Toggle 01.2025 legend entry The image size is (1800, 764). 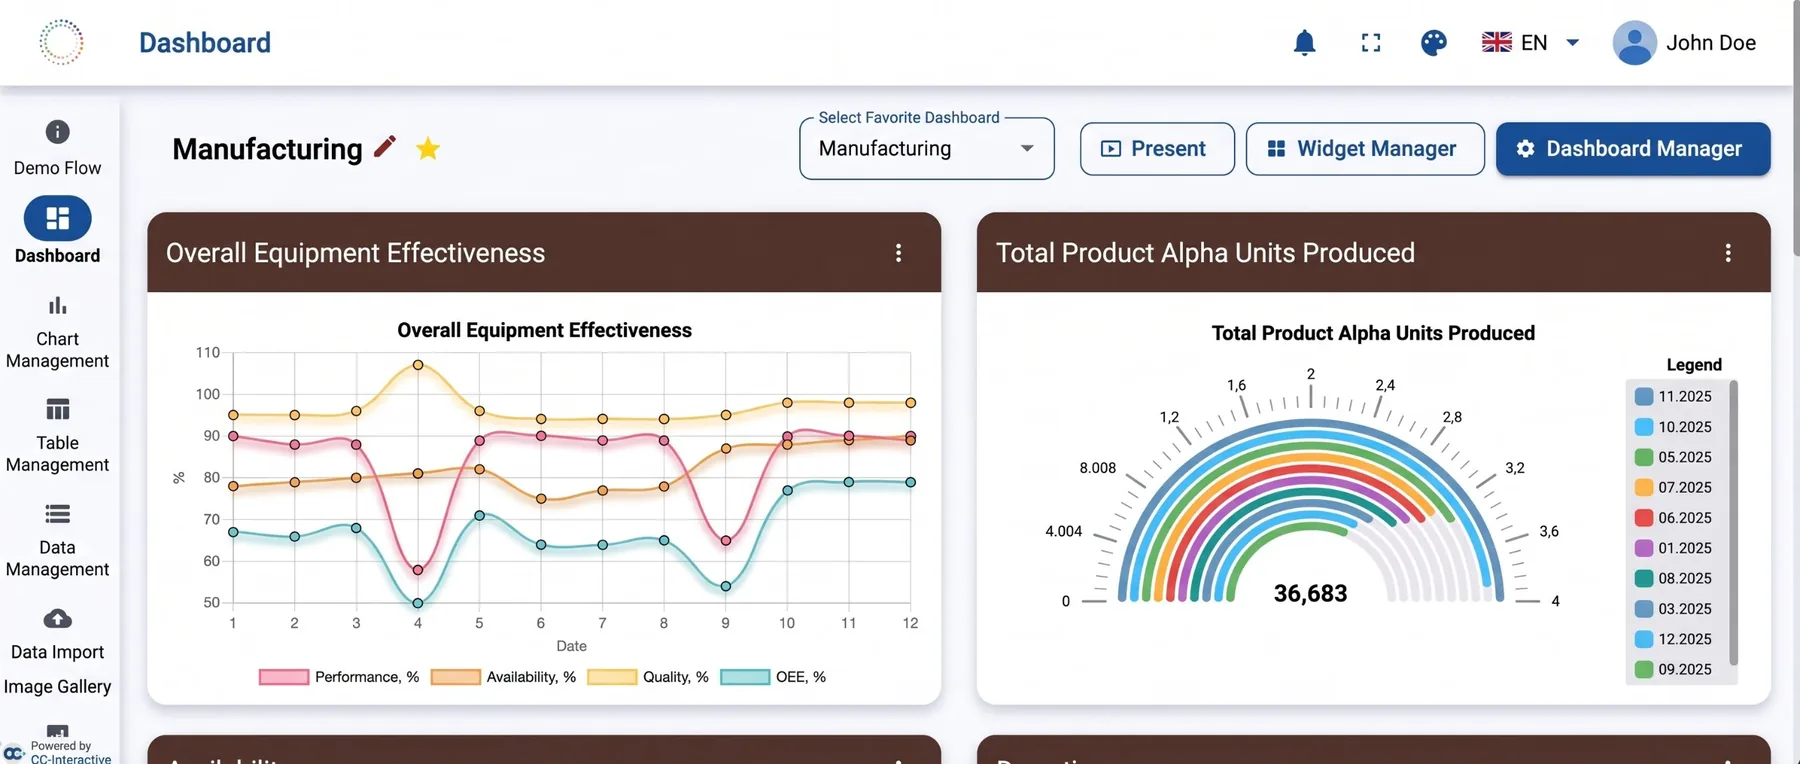[x=1673, y=548]
